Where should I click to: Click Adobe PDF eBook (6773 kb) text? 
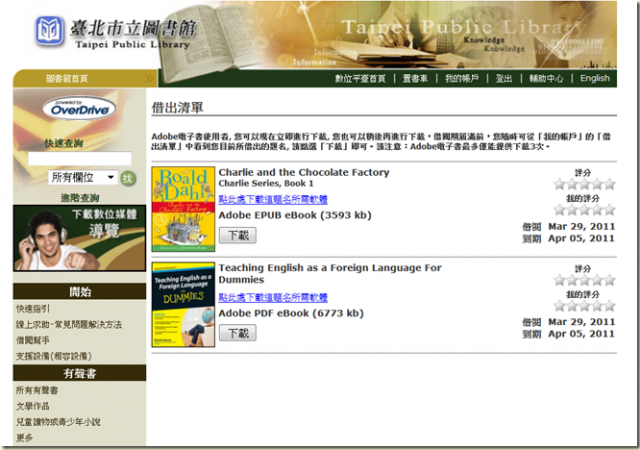(291, 313)
